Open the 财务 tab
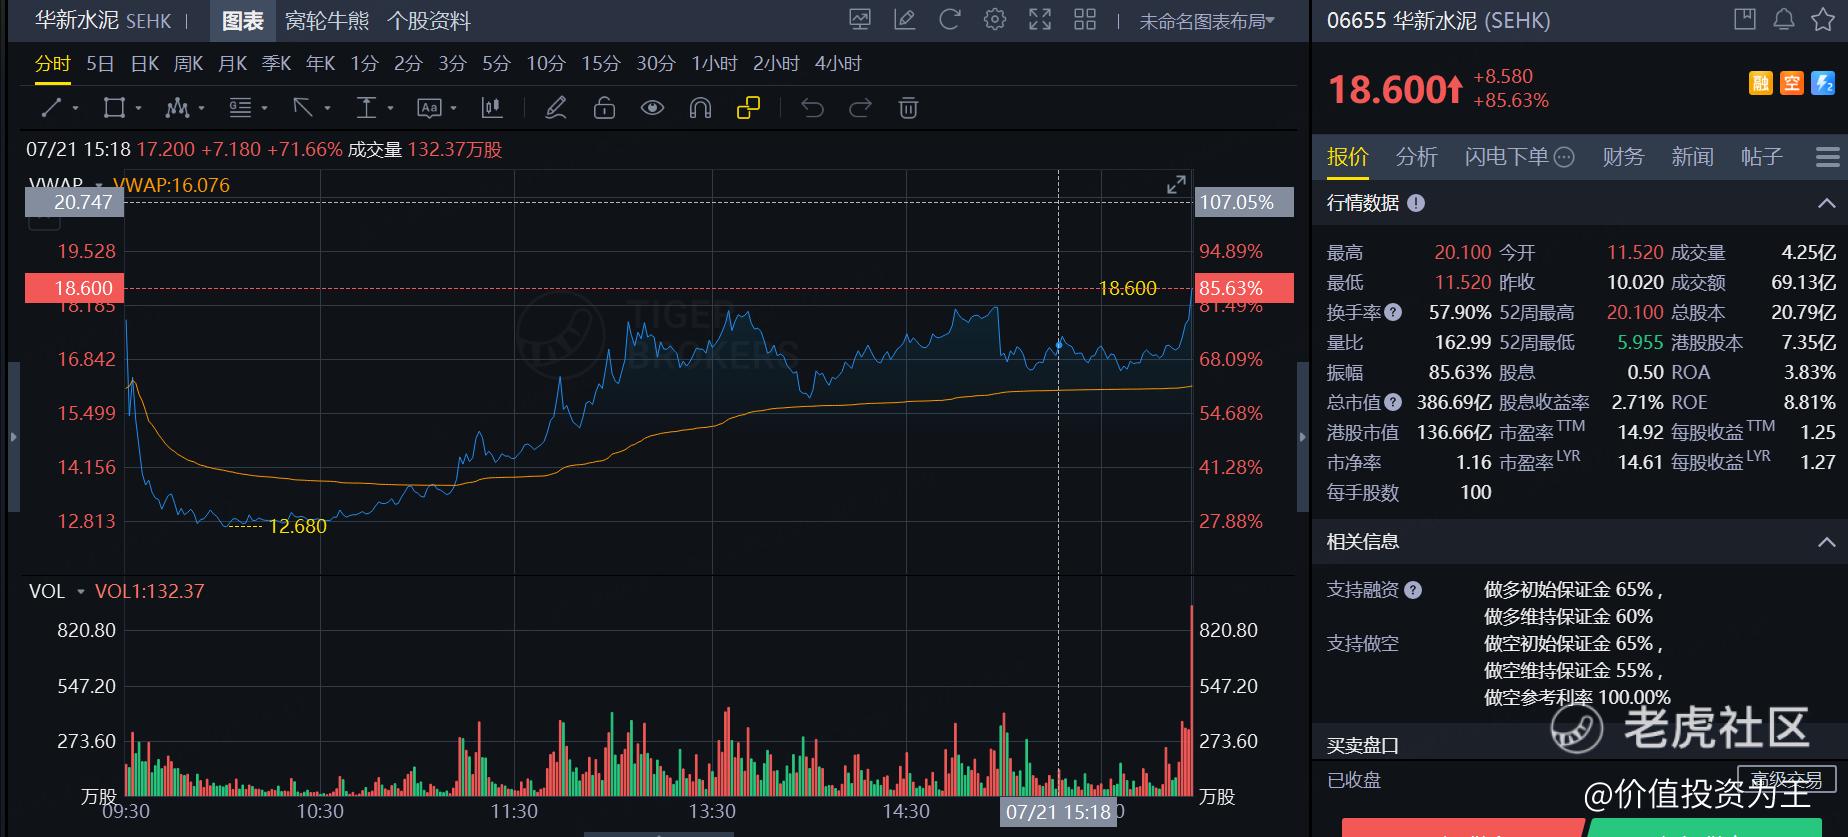1848x837 pixels. [1623, 157]
